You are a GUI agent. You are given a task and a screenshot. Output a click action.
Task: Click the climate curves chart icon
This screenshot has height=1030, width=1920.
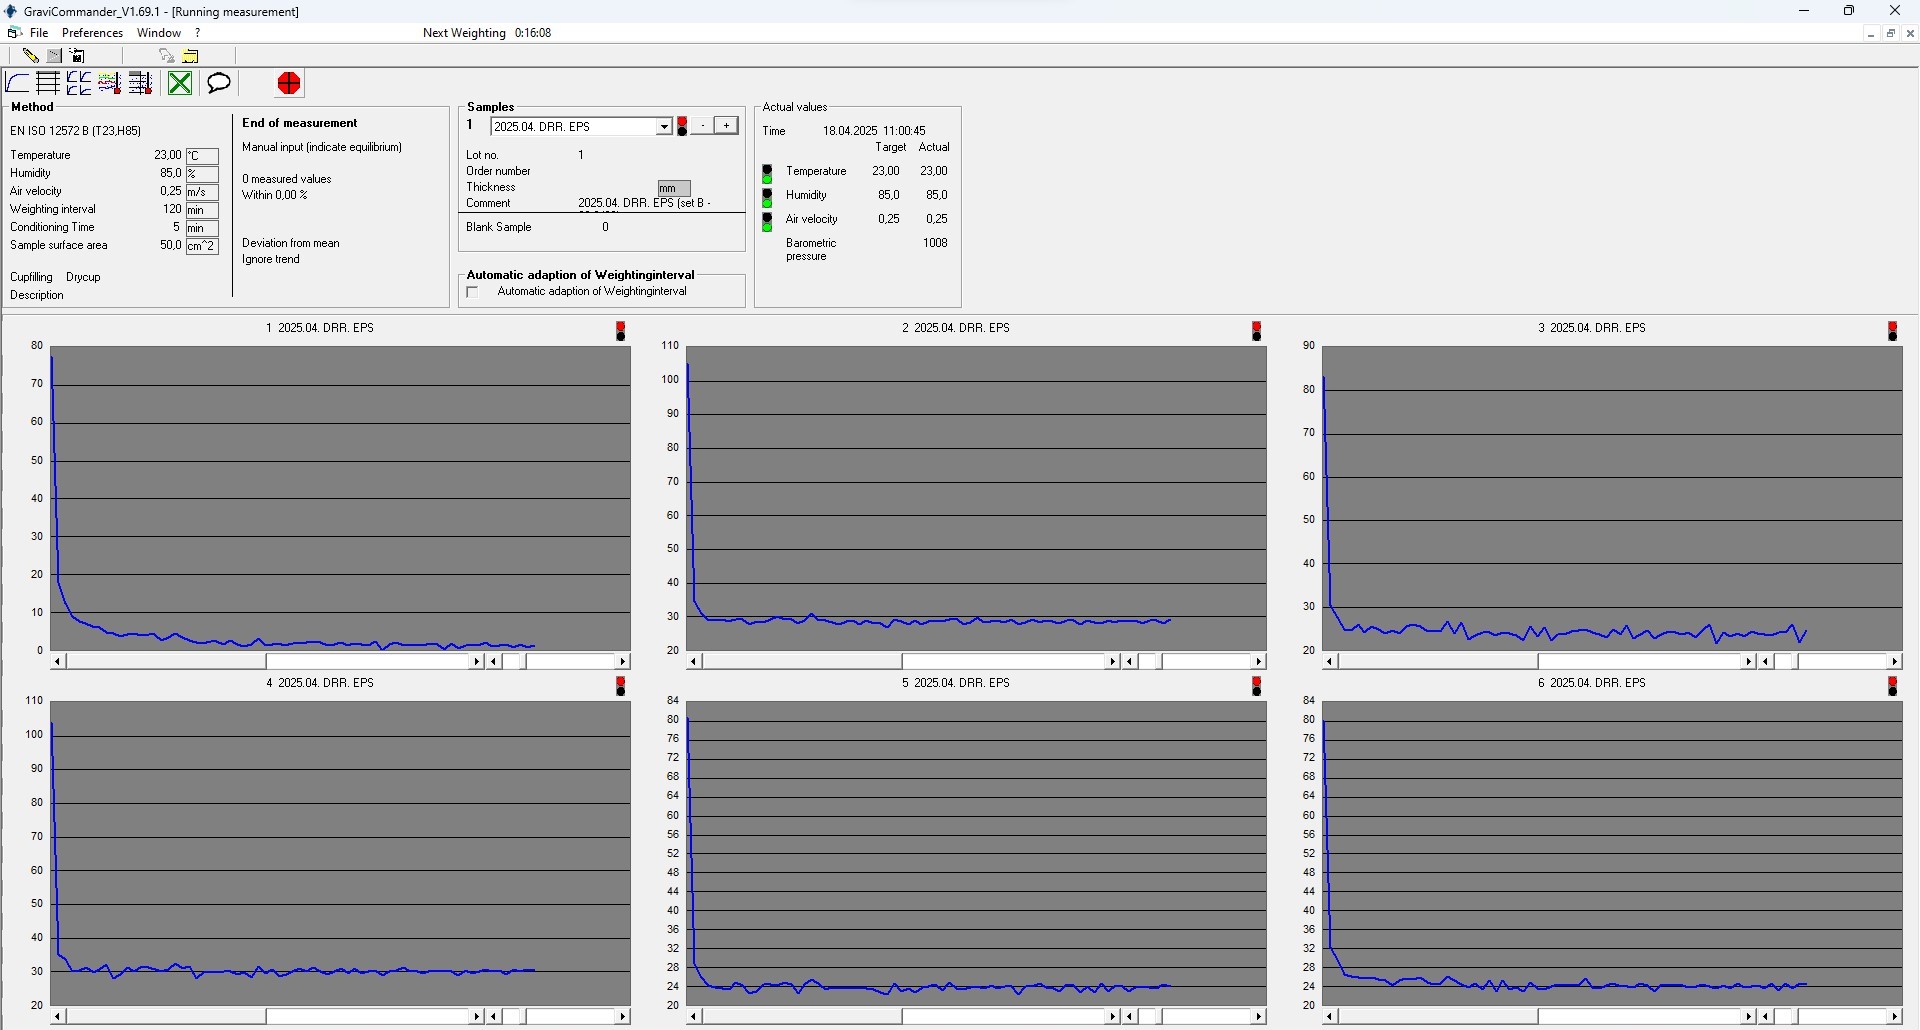coord(109,83)
